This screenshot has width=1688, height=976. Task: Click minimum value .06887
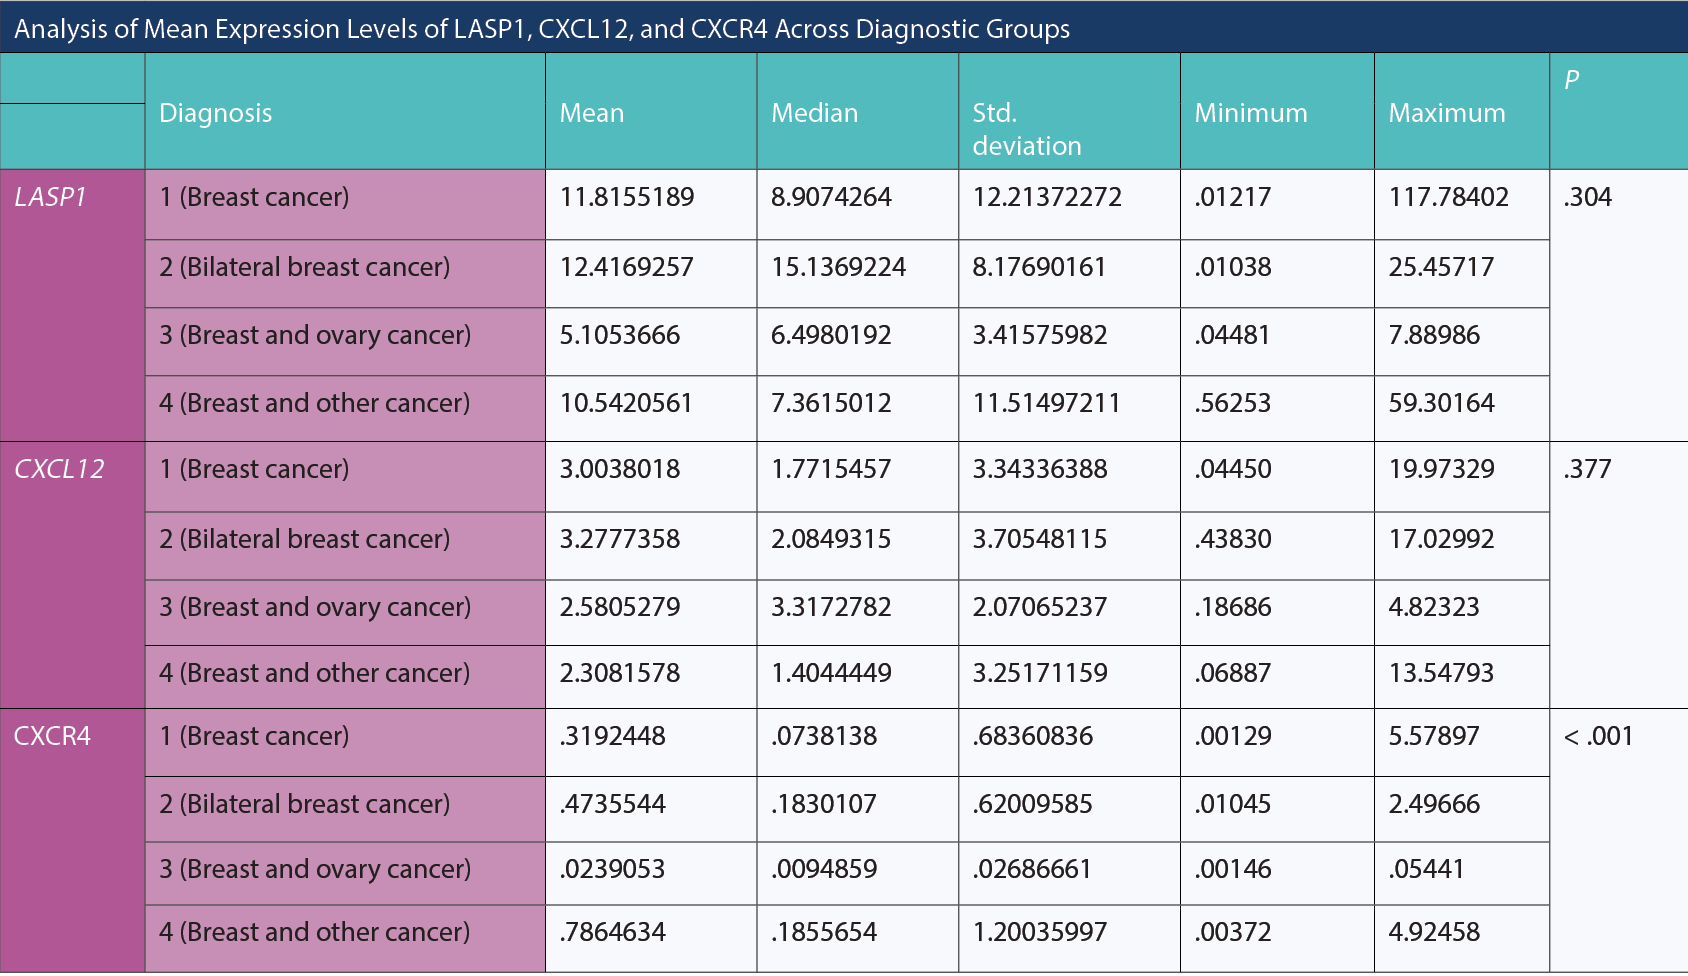coord(1233,673)
